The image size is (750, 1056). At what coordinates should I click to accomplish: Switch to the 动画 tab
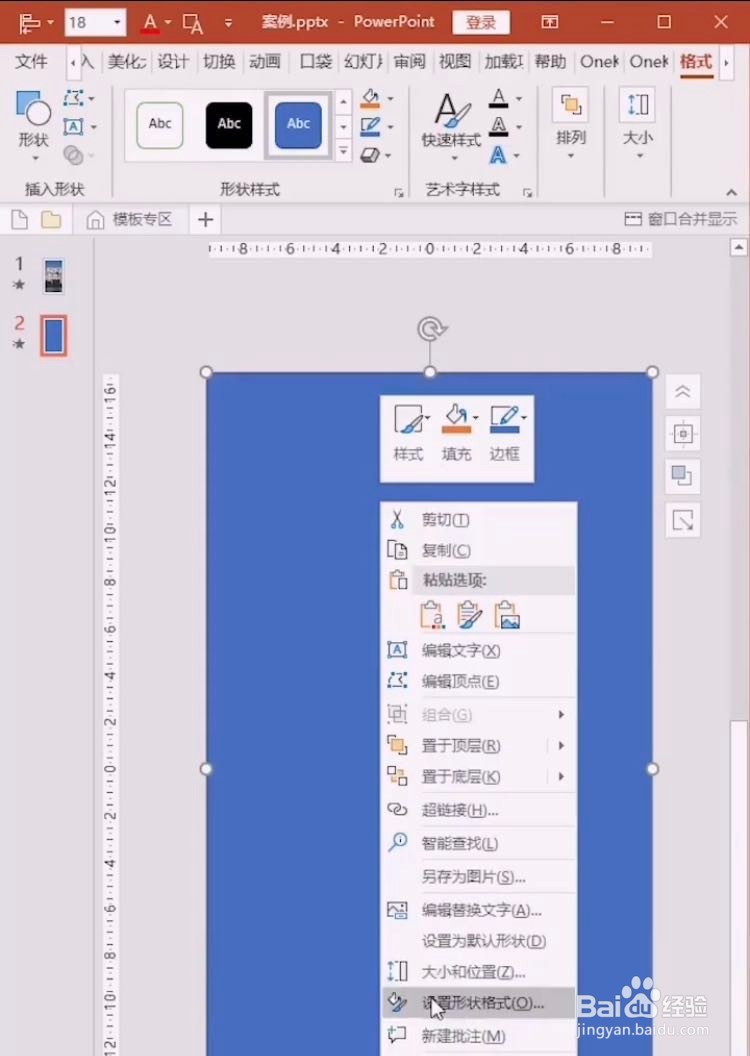[x=265, y=62]
